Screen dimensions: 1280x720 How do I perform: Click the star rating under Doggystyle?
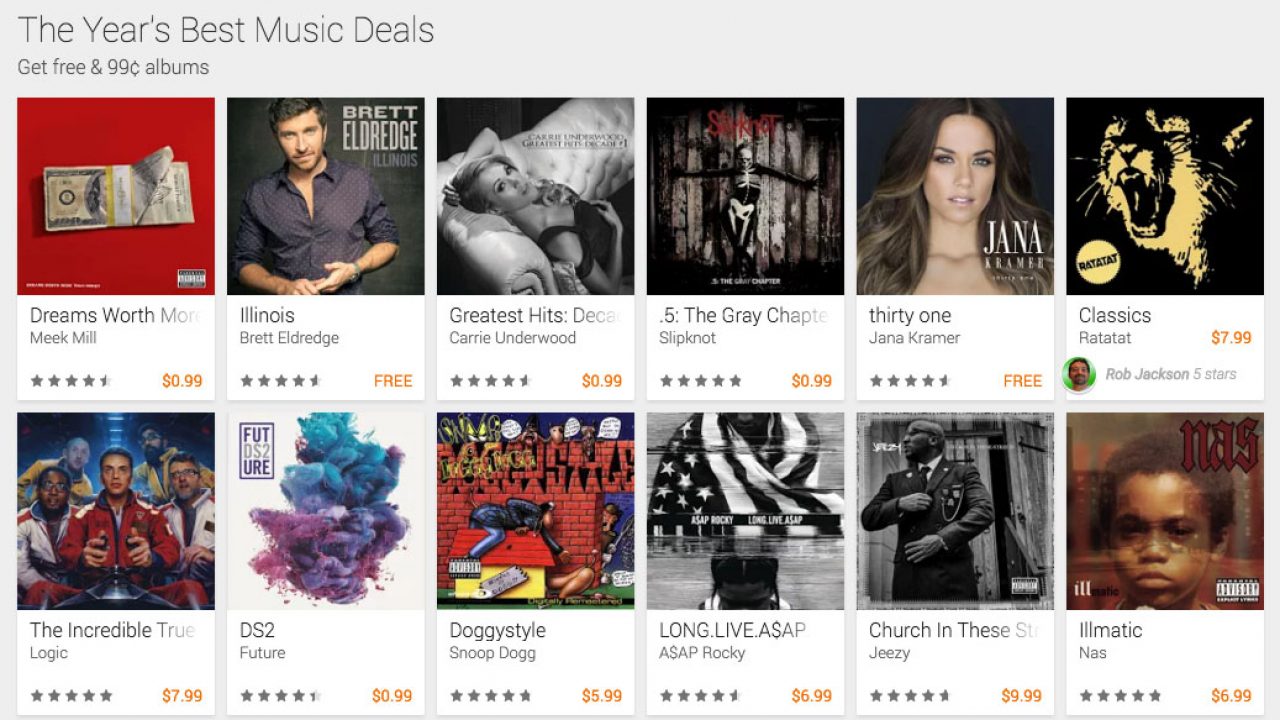point(490,696)
